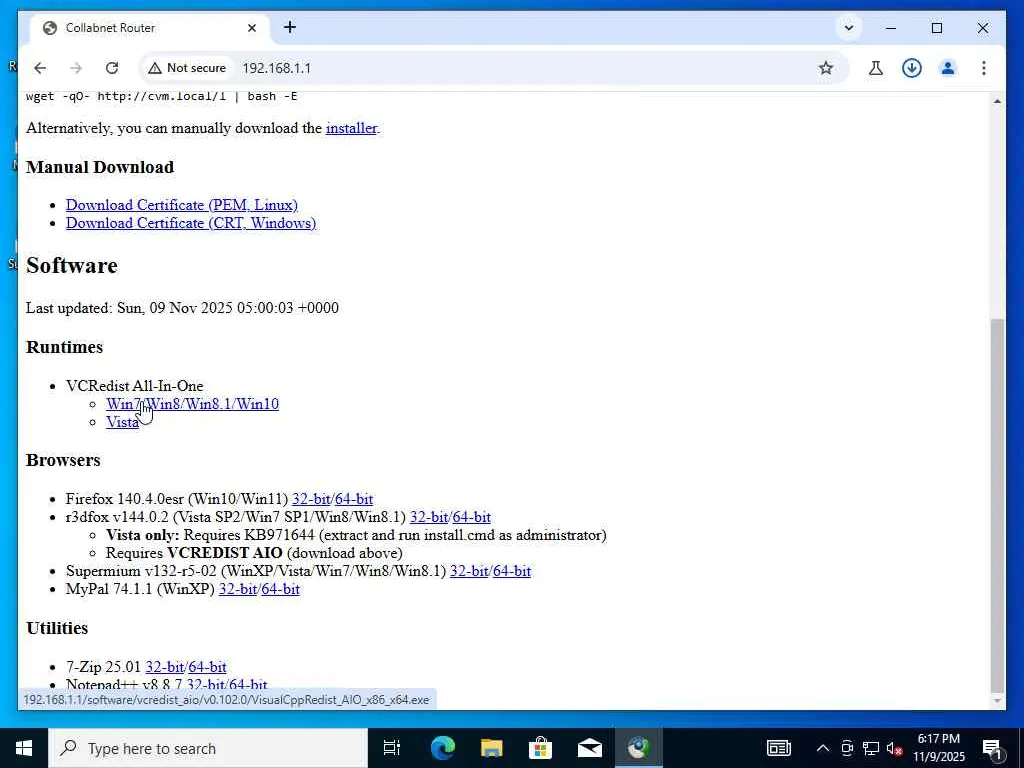Download r3dfox v144.0.2 32-bit

(x=428, y=517)
